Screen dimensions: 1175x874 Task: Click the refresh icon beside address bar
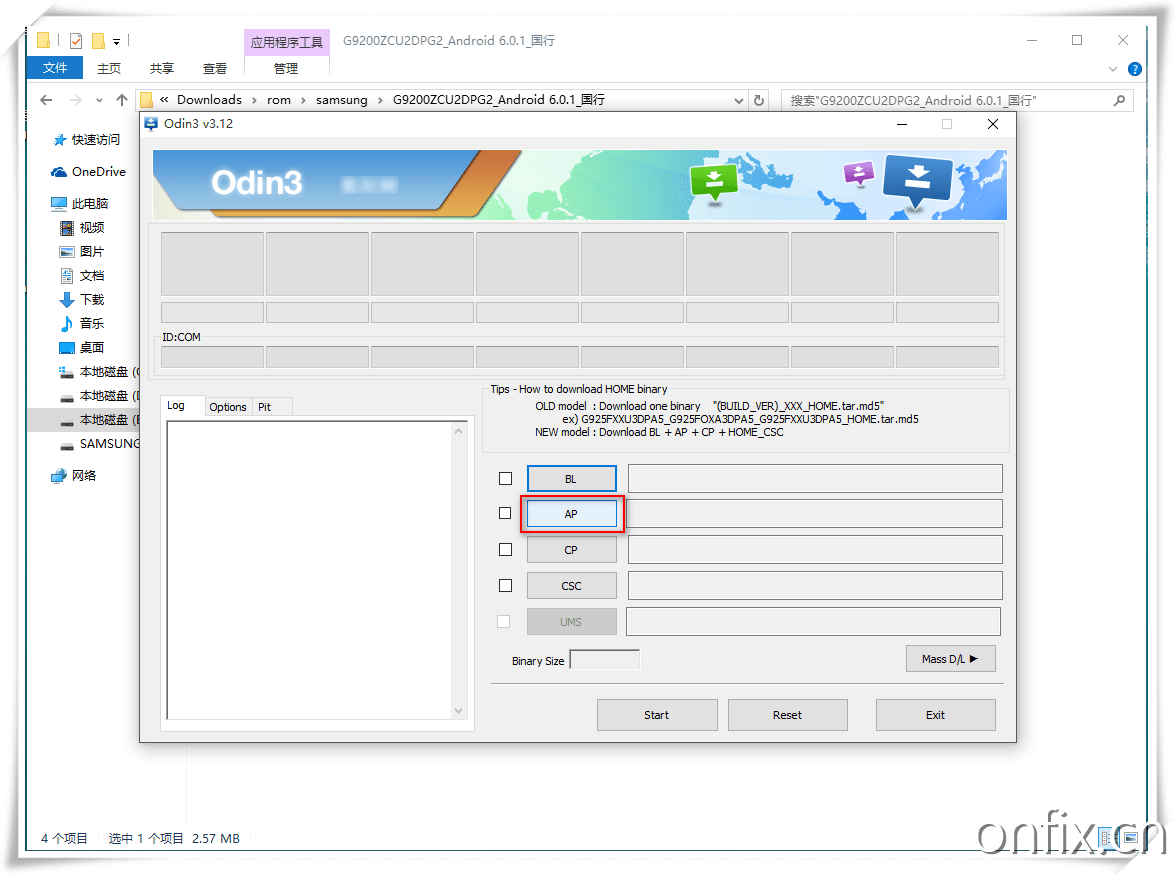(759, 100)
